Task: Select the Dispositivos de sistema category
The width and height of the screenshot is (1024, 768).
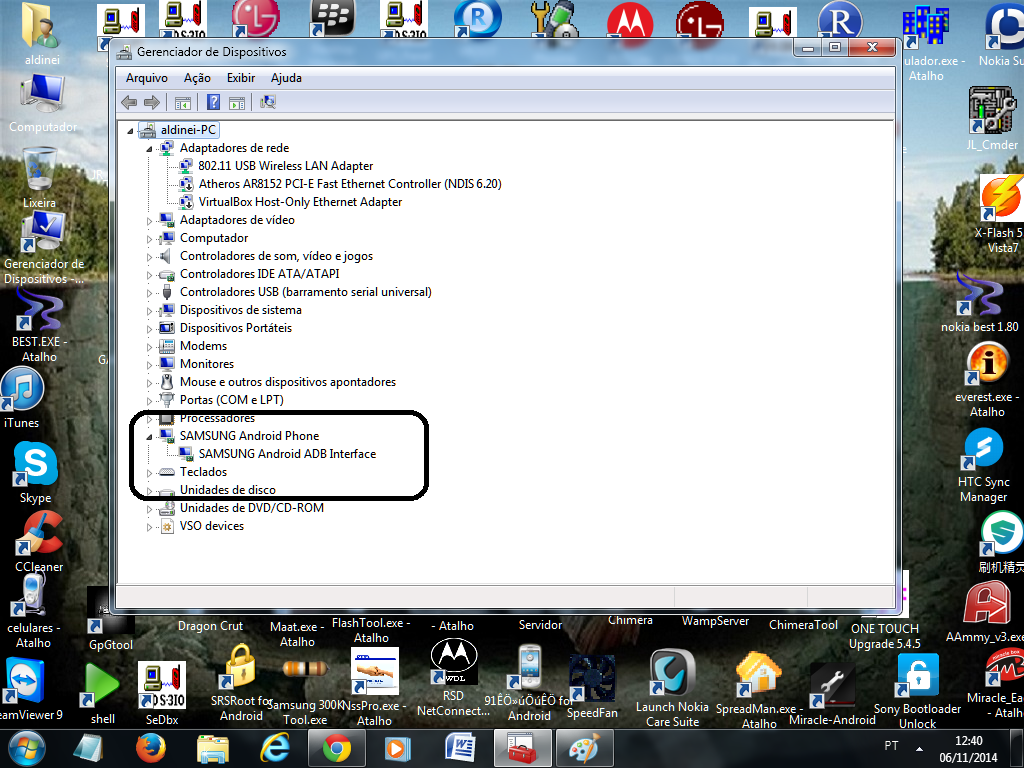Action: pos(240,310)
